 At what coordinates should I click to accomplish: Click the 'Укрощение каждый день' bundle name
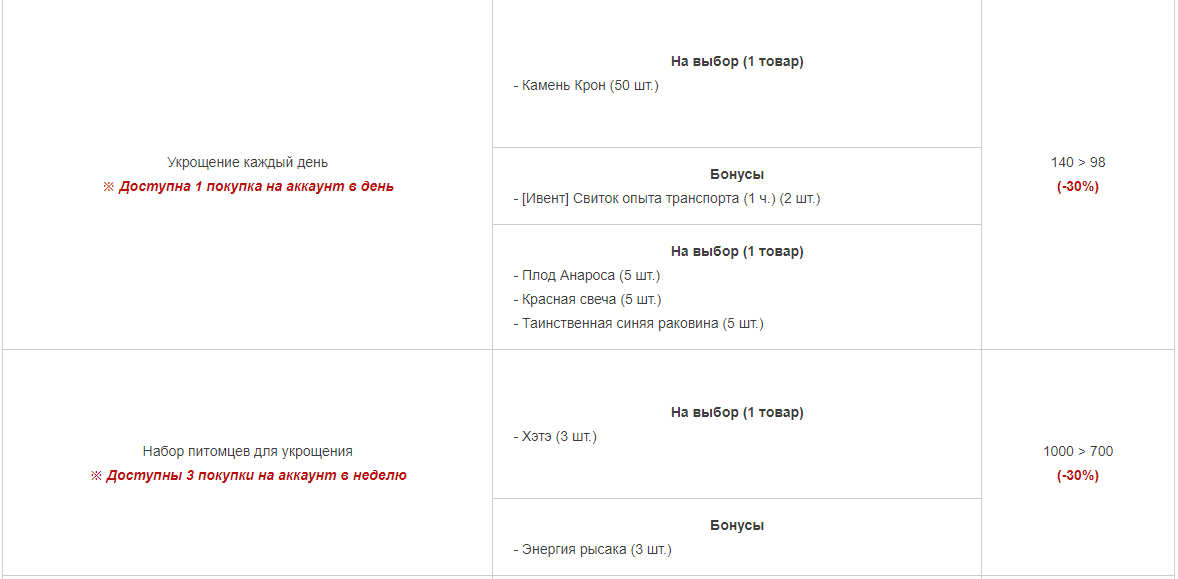pos(247,162)
